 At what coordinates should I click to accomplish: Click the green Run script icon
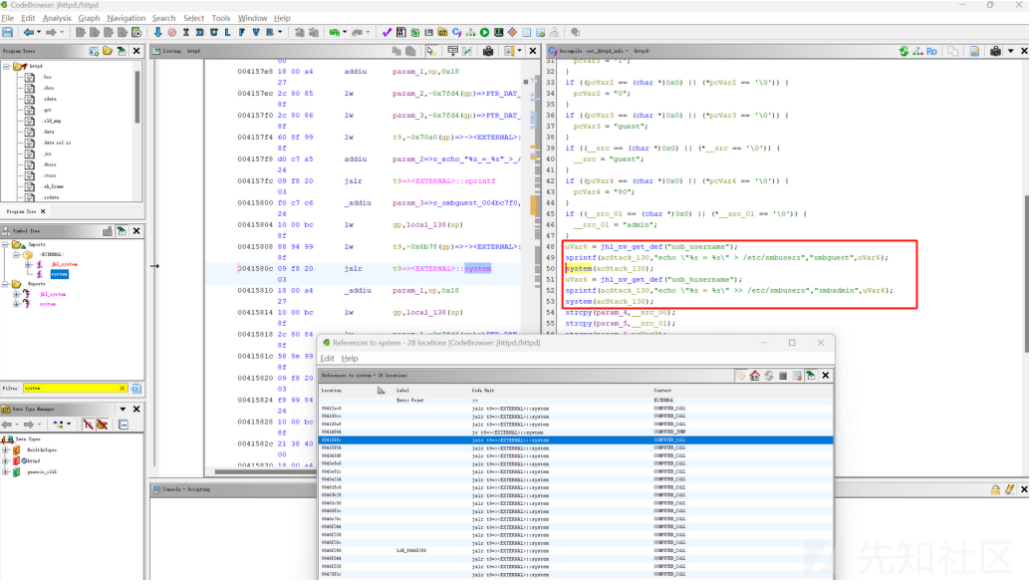pos(485,32)
